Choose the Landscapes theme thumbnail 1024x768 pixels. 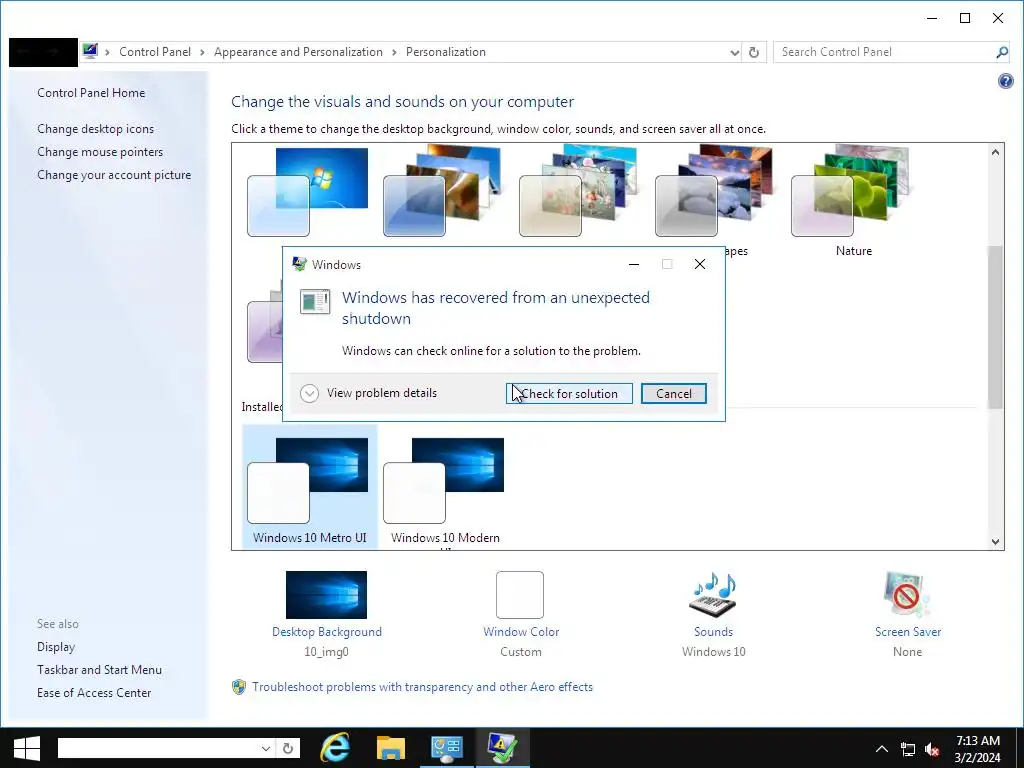(x=714, y=191)
